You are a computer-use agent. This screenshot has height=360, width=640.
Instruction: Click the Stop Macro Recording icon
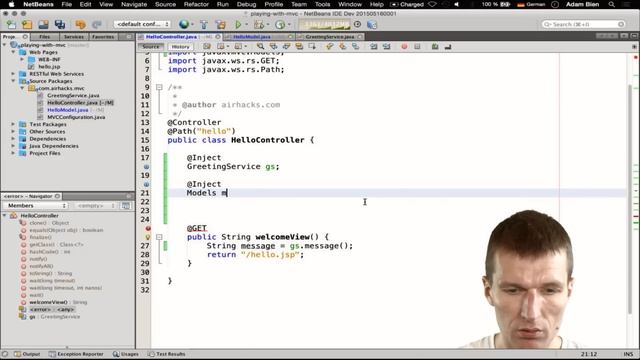pos(417,47)
